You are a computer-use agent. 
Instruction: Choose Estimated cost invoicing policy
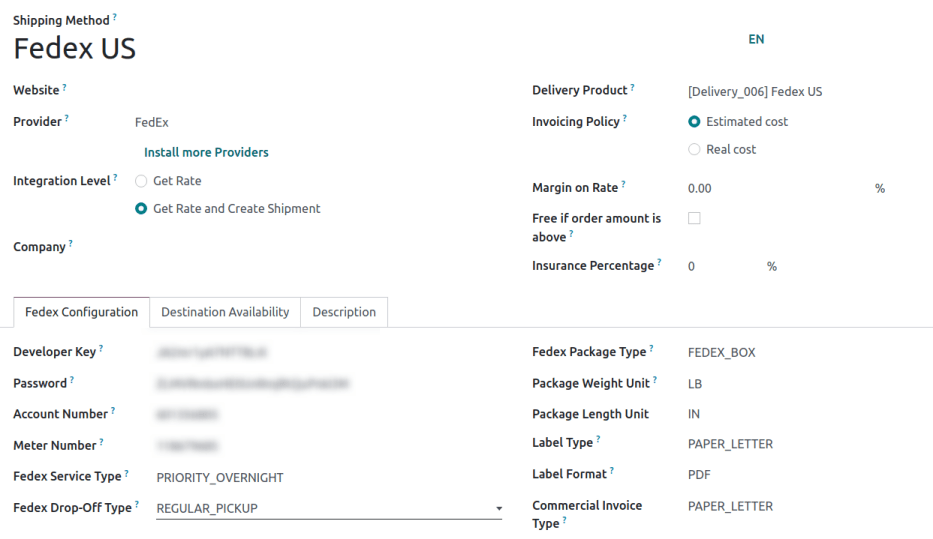point(694,121)
